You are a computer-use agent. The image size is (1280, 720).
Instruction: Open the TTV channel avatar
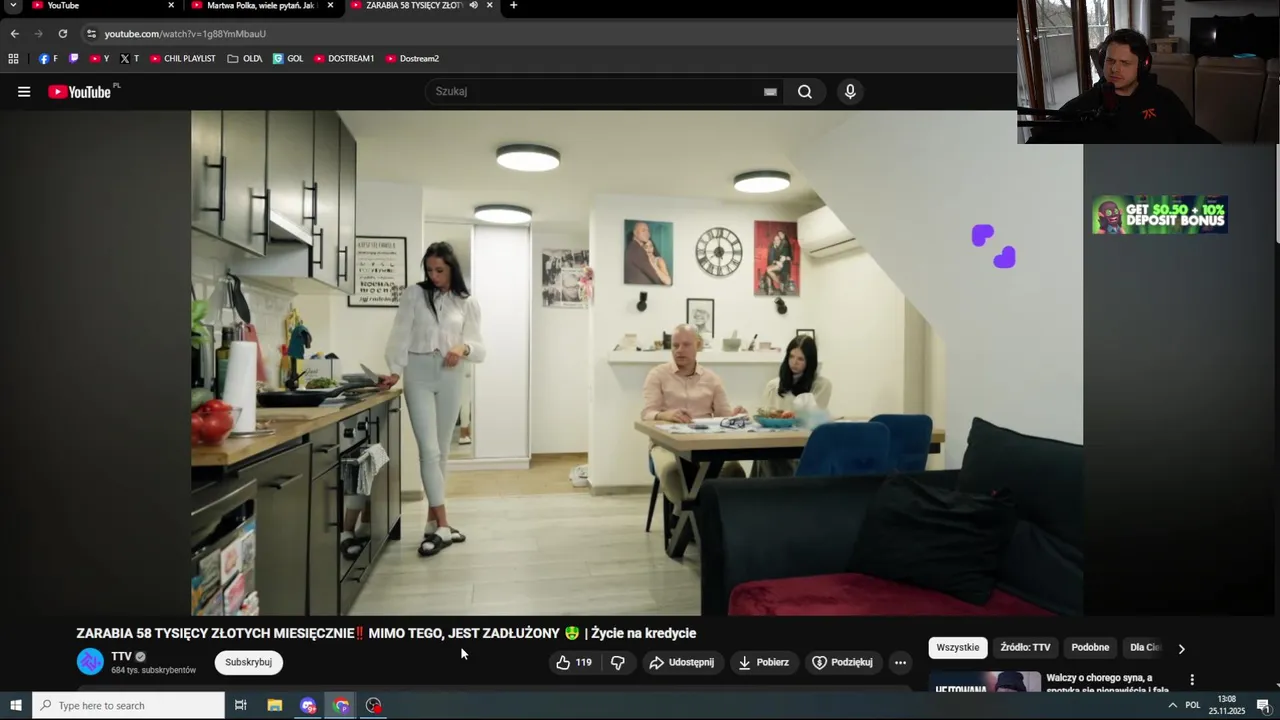(90, 662)
